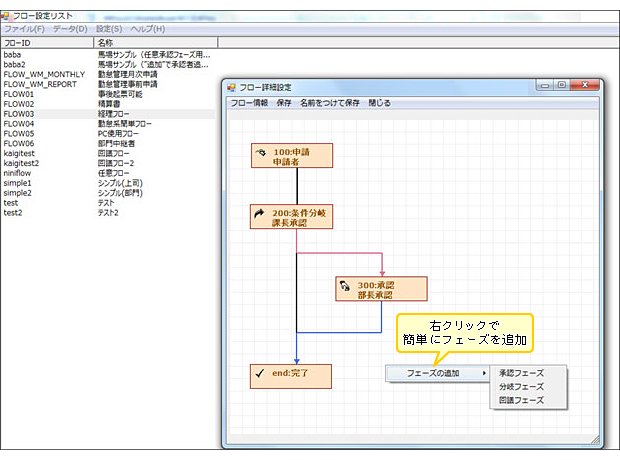Open the ヘルプ(H) menu
Screen dimensions: 620x460
click(147, 29)
